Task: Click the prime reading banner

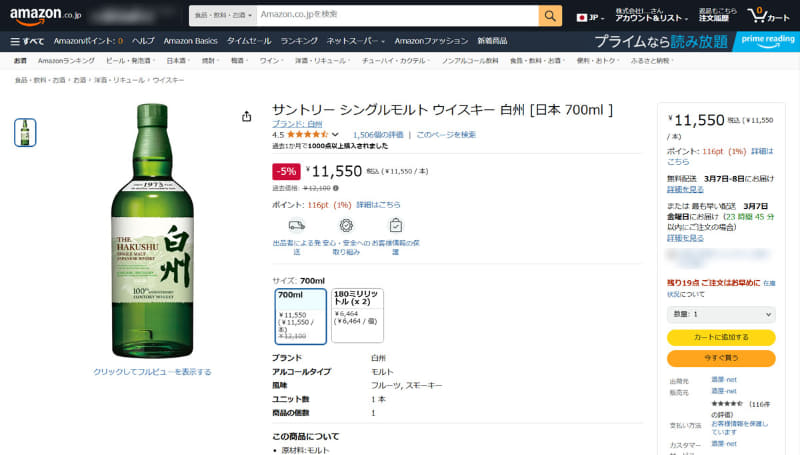Action: click(x=767, y=41)
